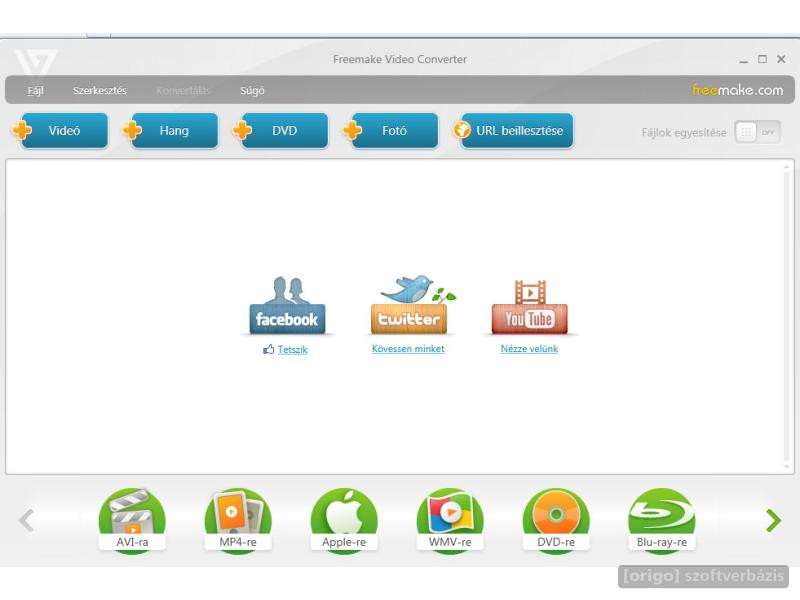800x600 pixels.
Task: Choose the Blu-ray-re output format icon
Action: 662,521
